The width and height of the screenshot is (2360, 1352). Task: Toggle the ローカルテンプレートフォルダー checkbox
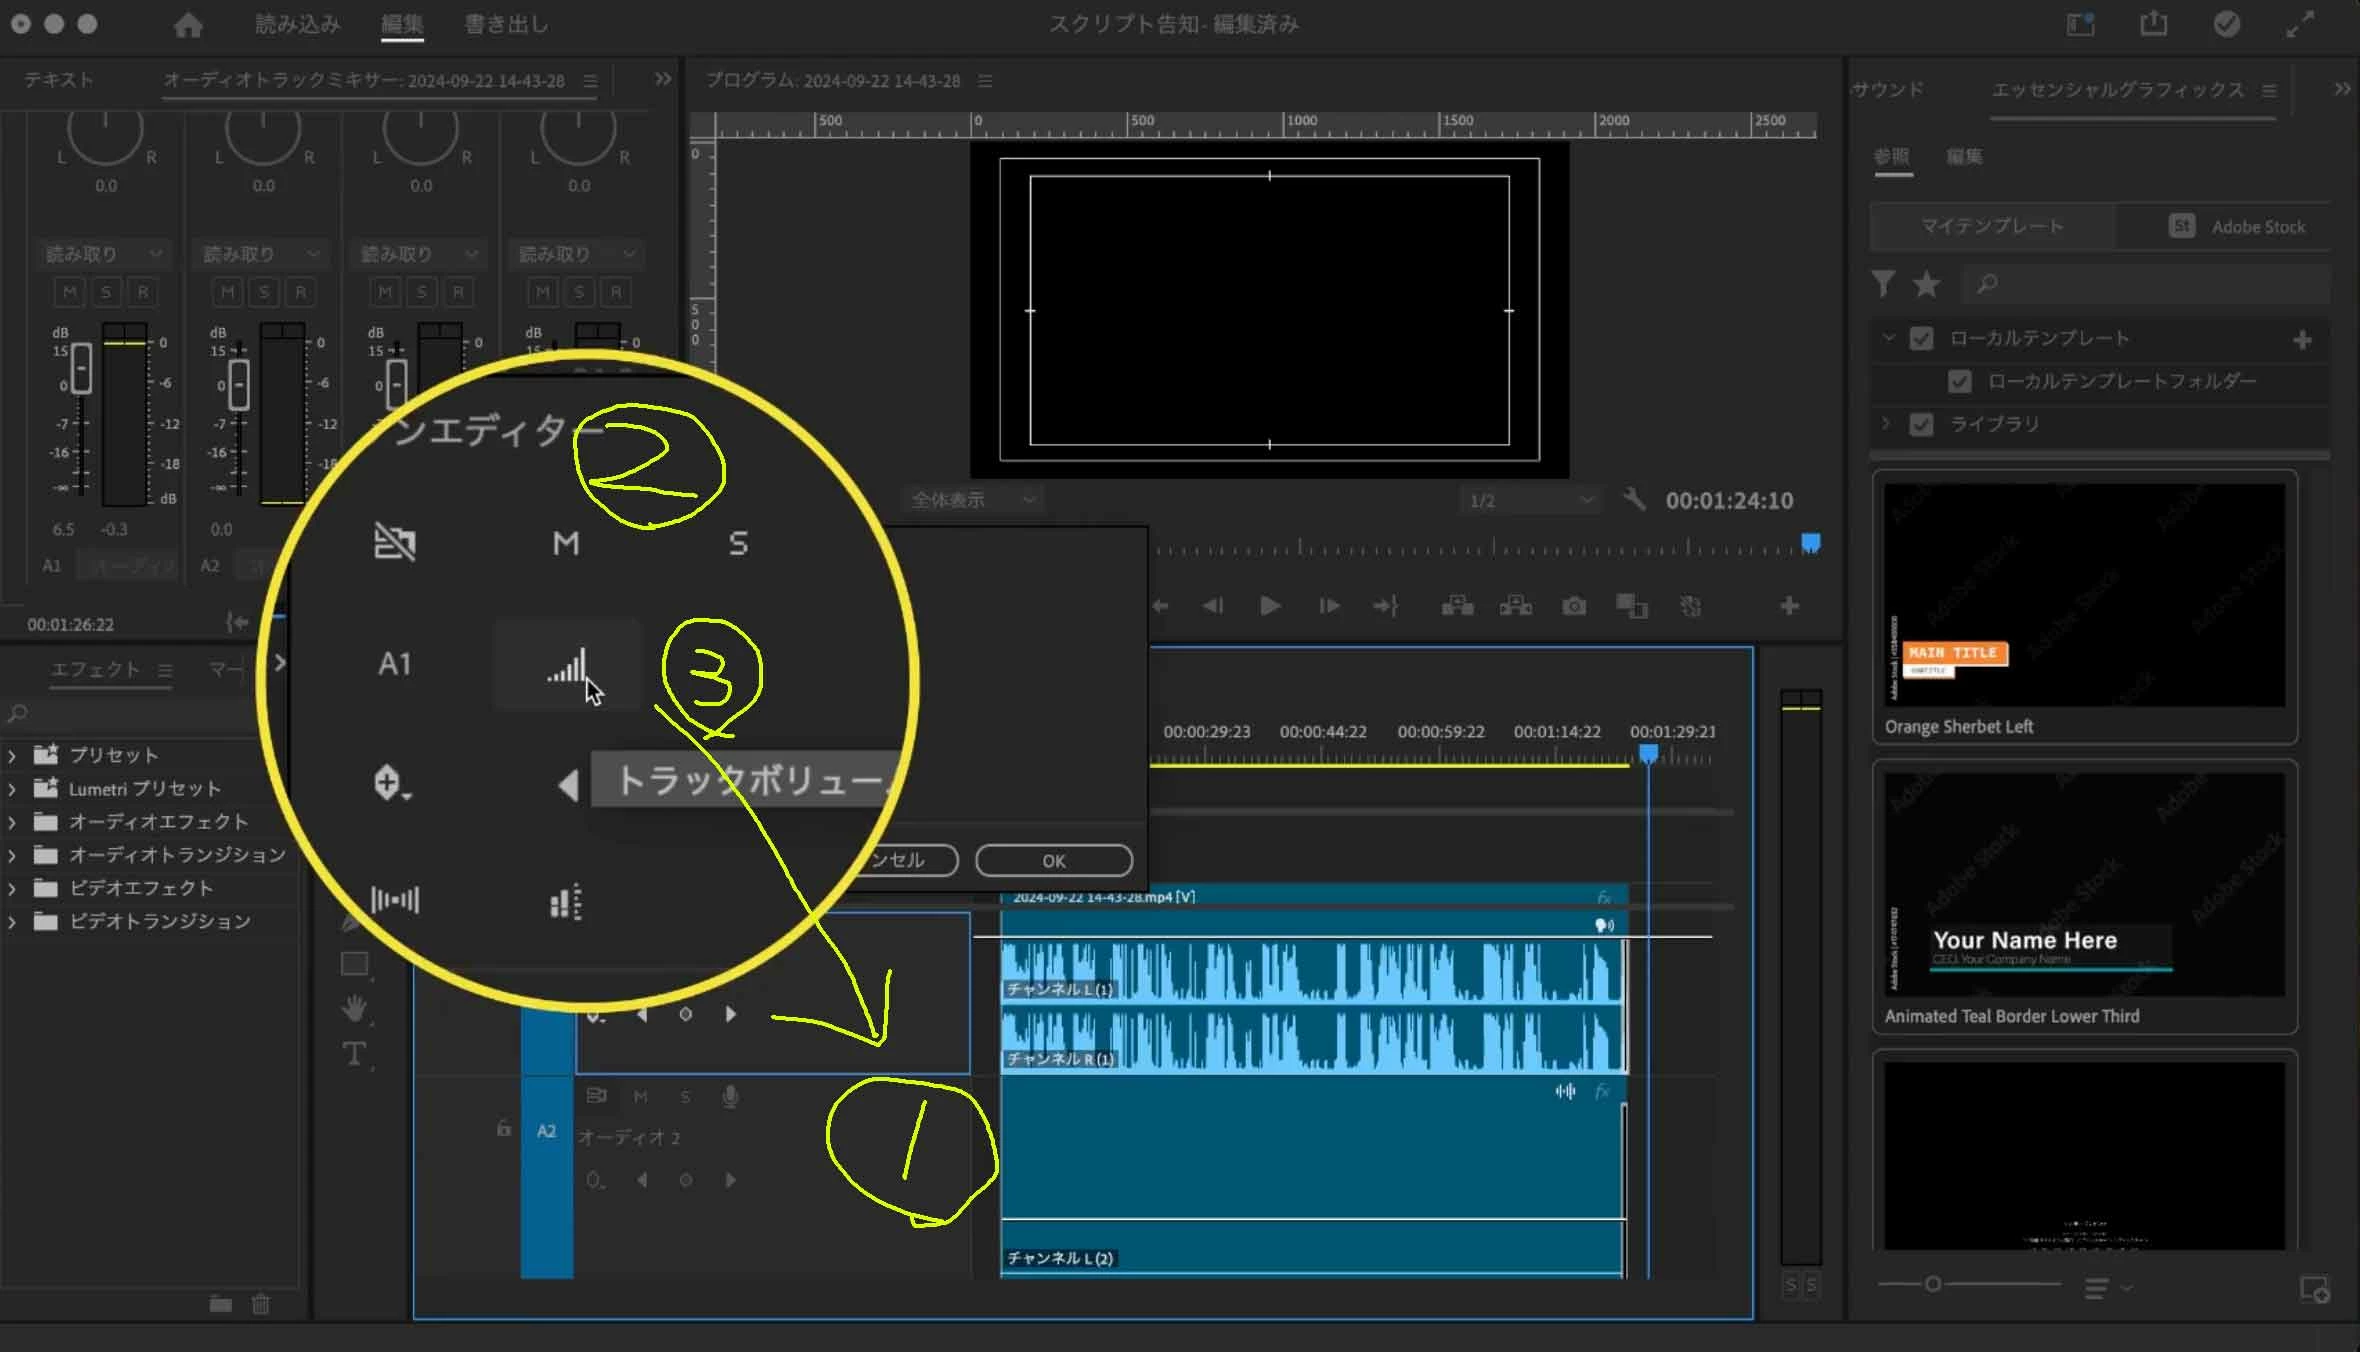point(1959,382)
